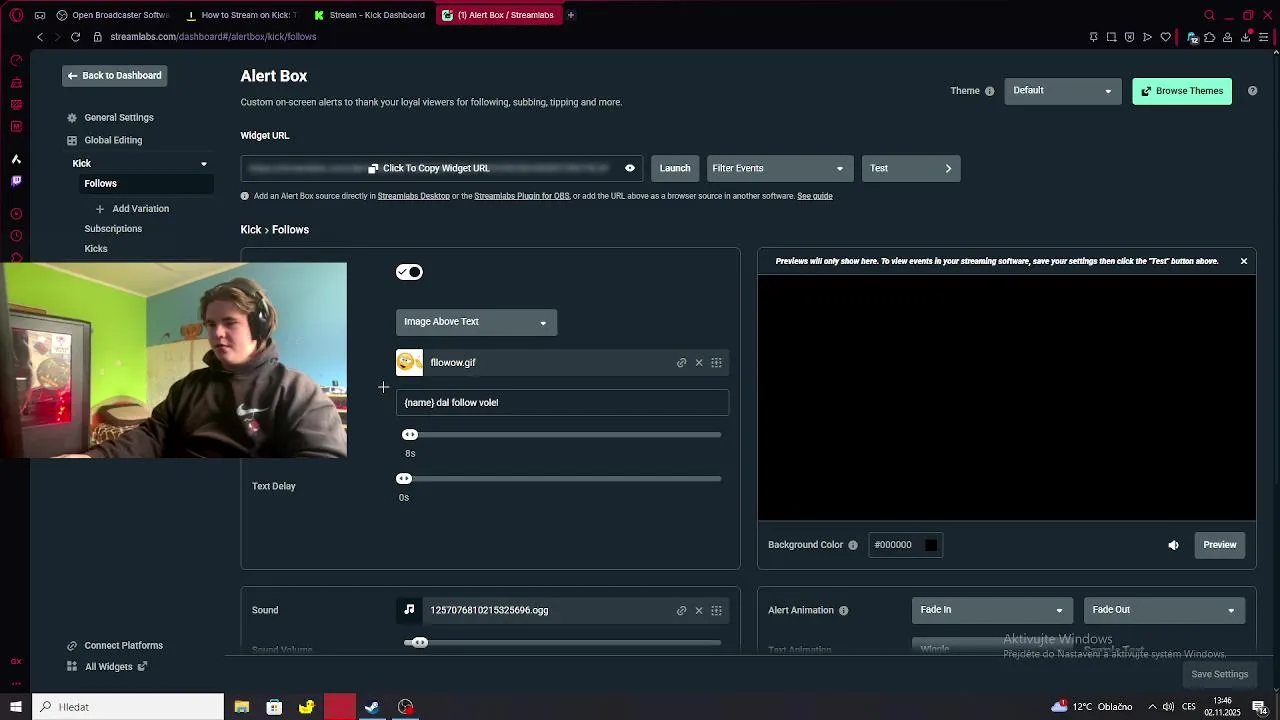Switch to Open Broadcaster Software tab

click(113, 15)
